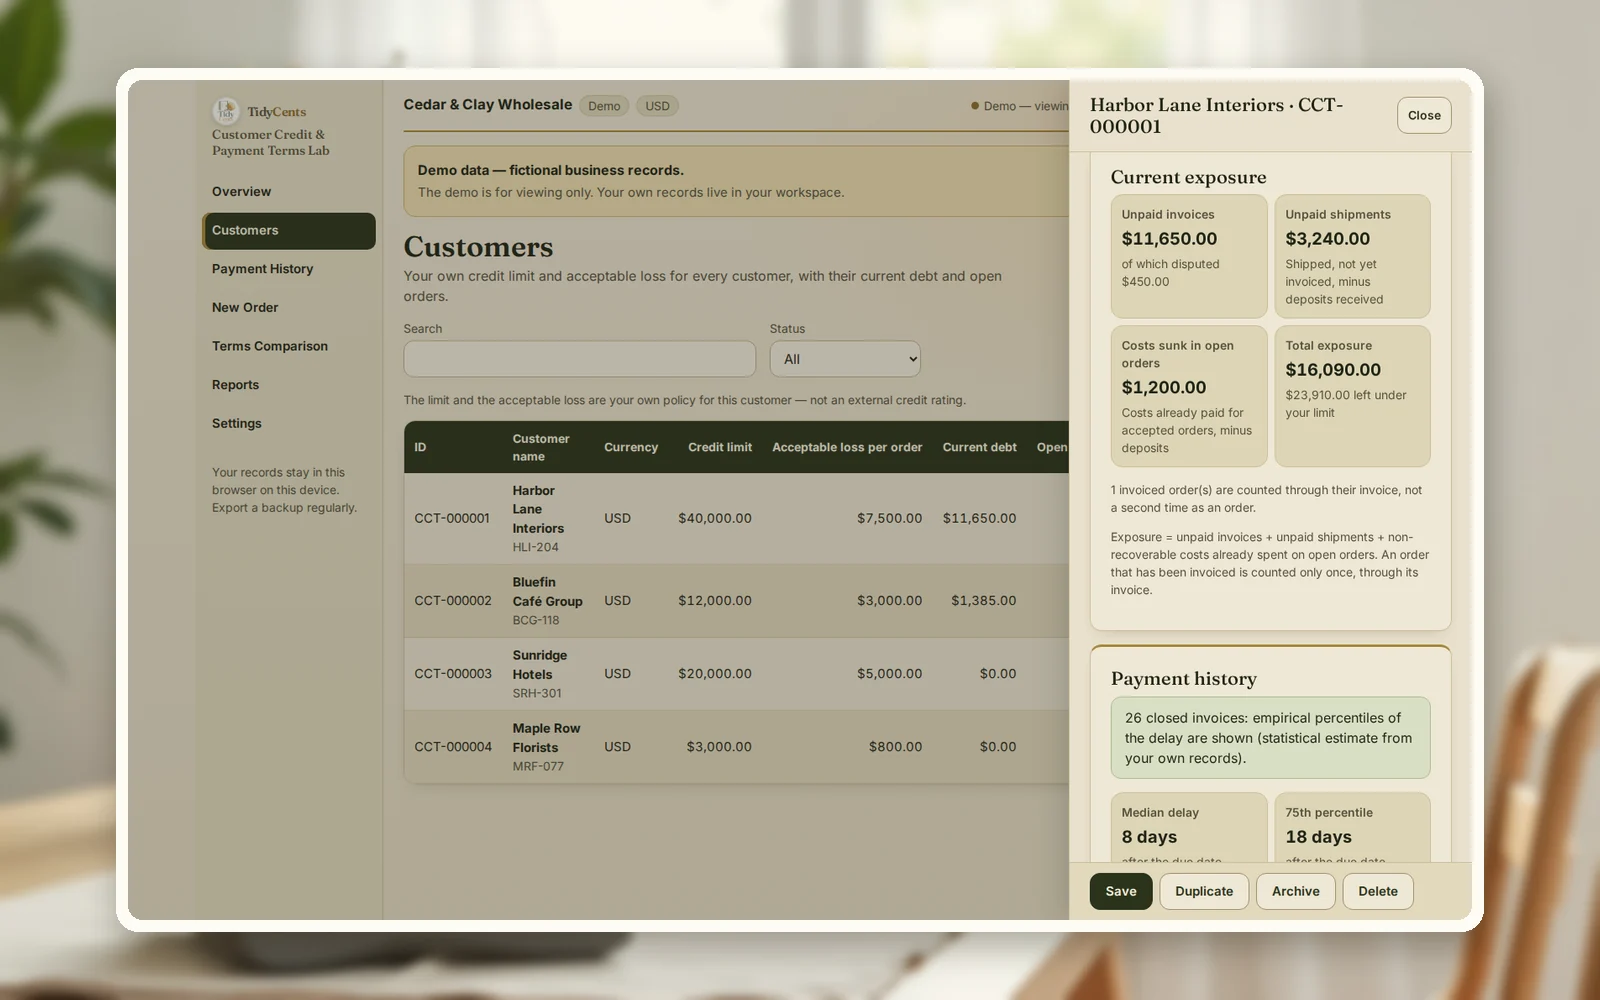Click the Acceptable loss per order header
Viewport: 1600px width, 1000px height.
click(847, 448)
